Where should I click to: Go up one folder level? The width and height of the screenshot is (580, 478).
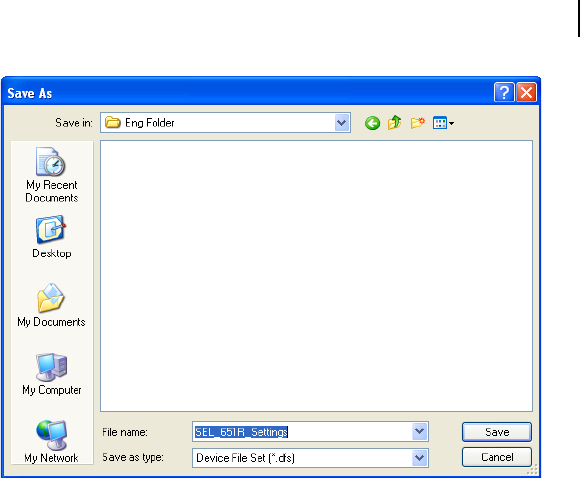pos(395,122)
